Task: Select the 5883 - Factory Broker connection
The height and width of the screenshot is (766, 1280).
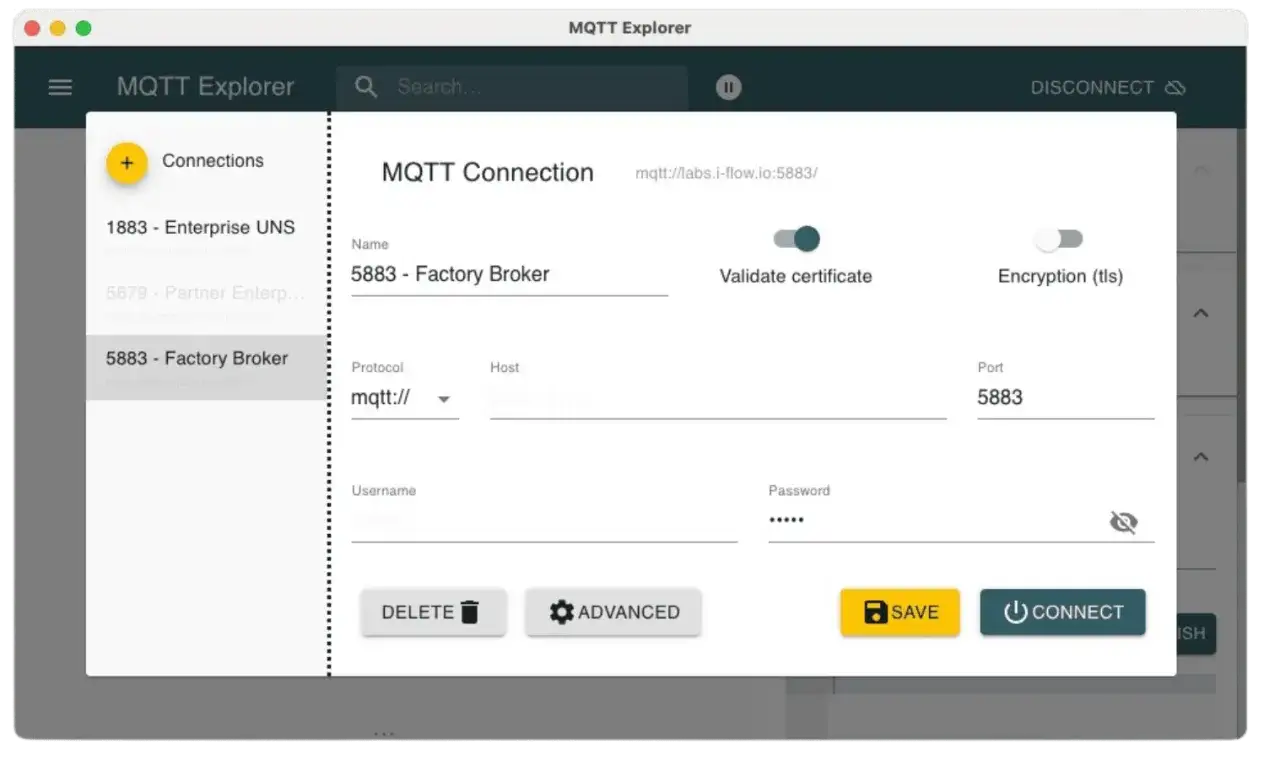Action: pos(205,367)
